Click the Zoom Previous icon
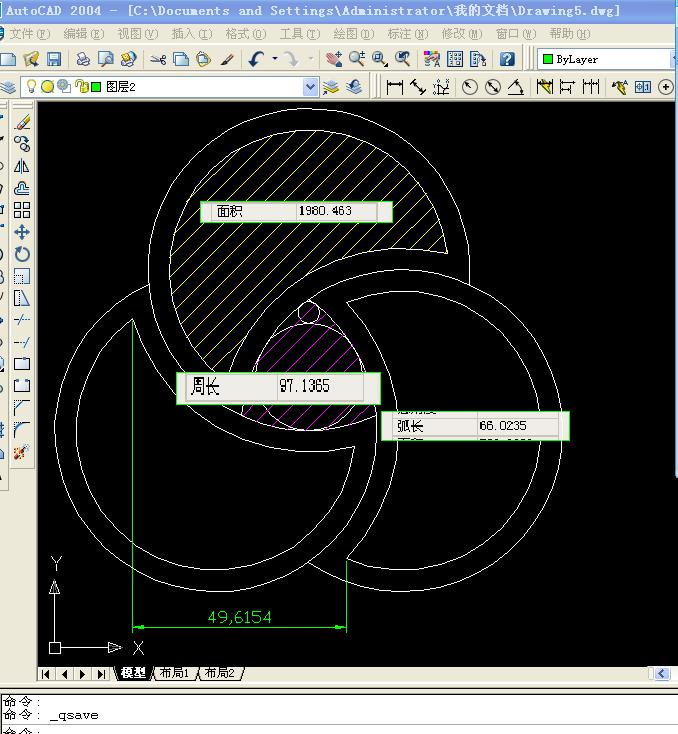The image size is (678, 734). tap(403, 59)
